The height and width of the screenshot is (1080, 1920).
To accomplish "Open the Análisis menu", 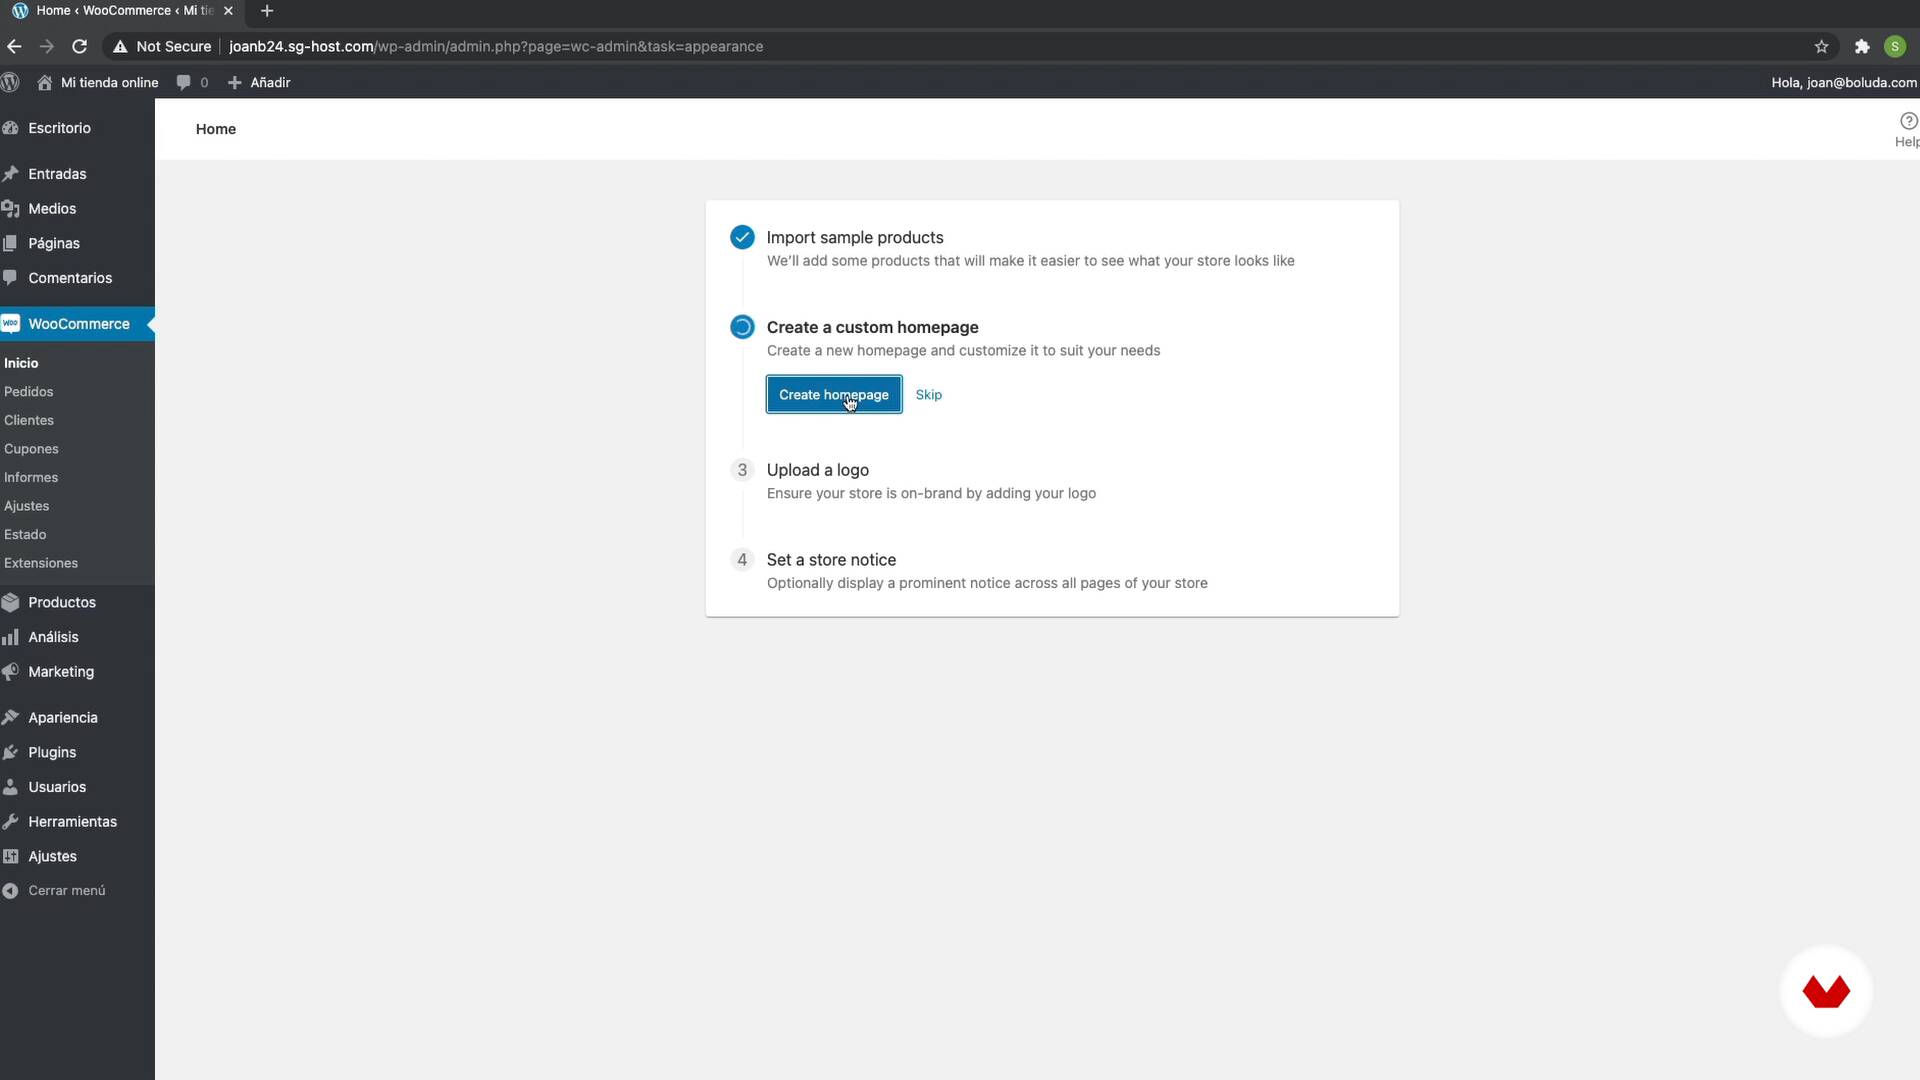I will point(53,637).
